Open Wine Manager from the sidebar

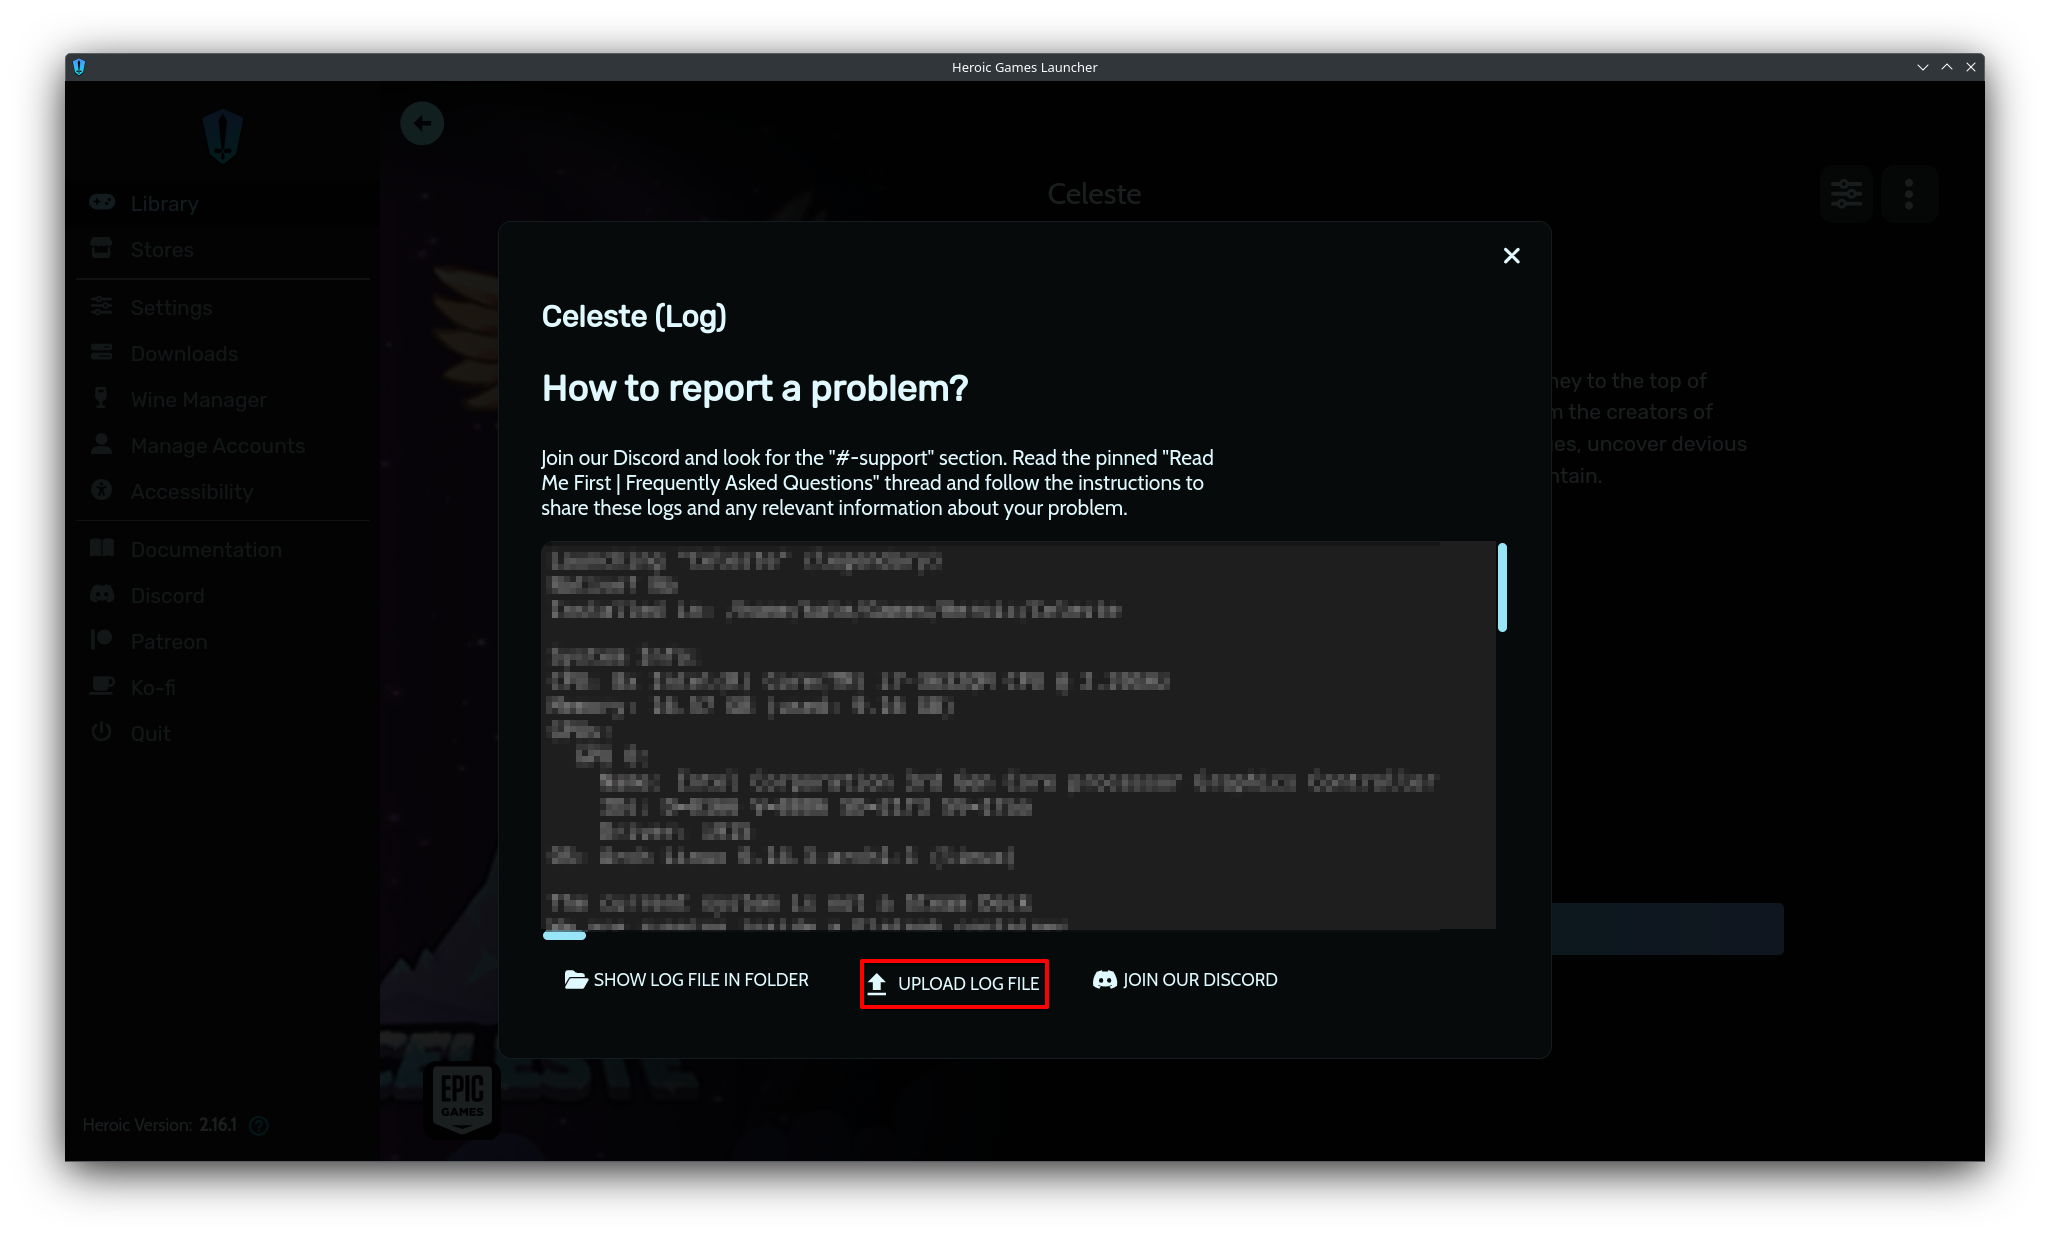pos(198,400)
